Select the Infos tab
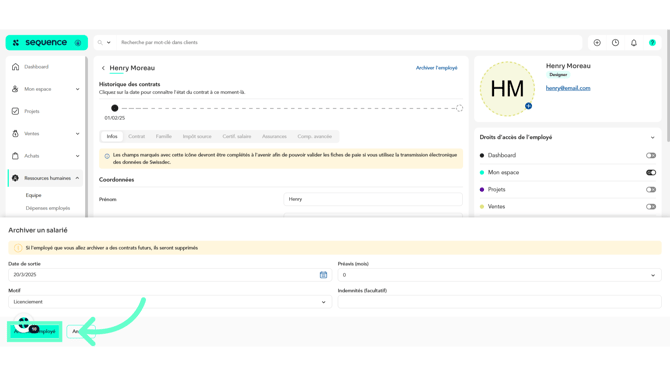The image size is (670, 376). (112, 136)
